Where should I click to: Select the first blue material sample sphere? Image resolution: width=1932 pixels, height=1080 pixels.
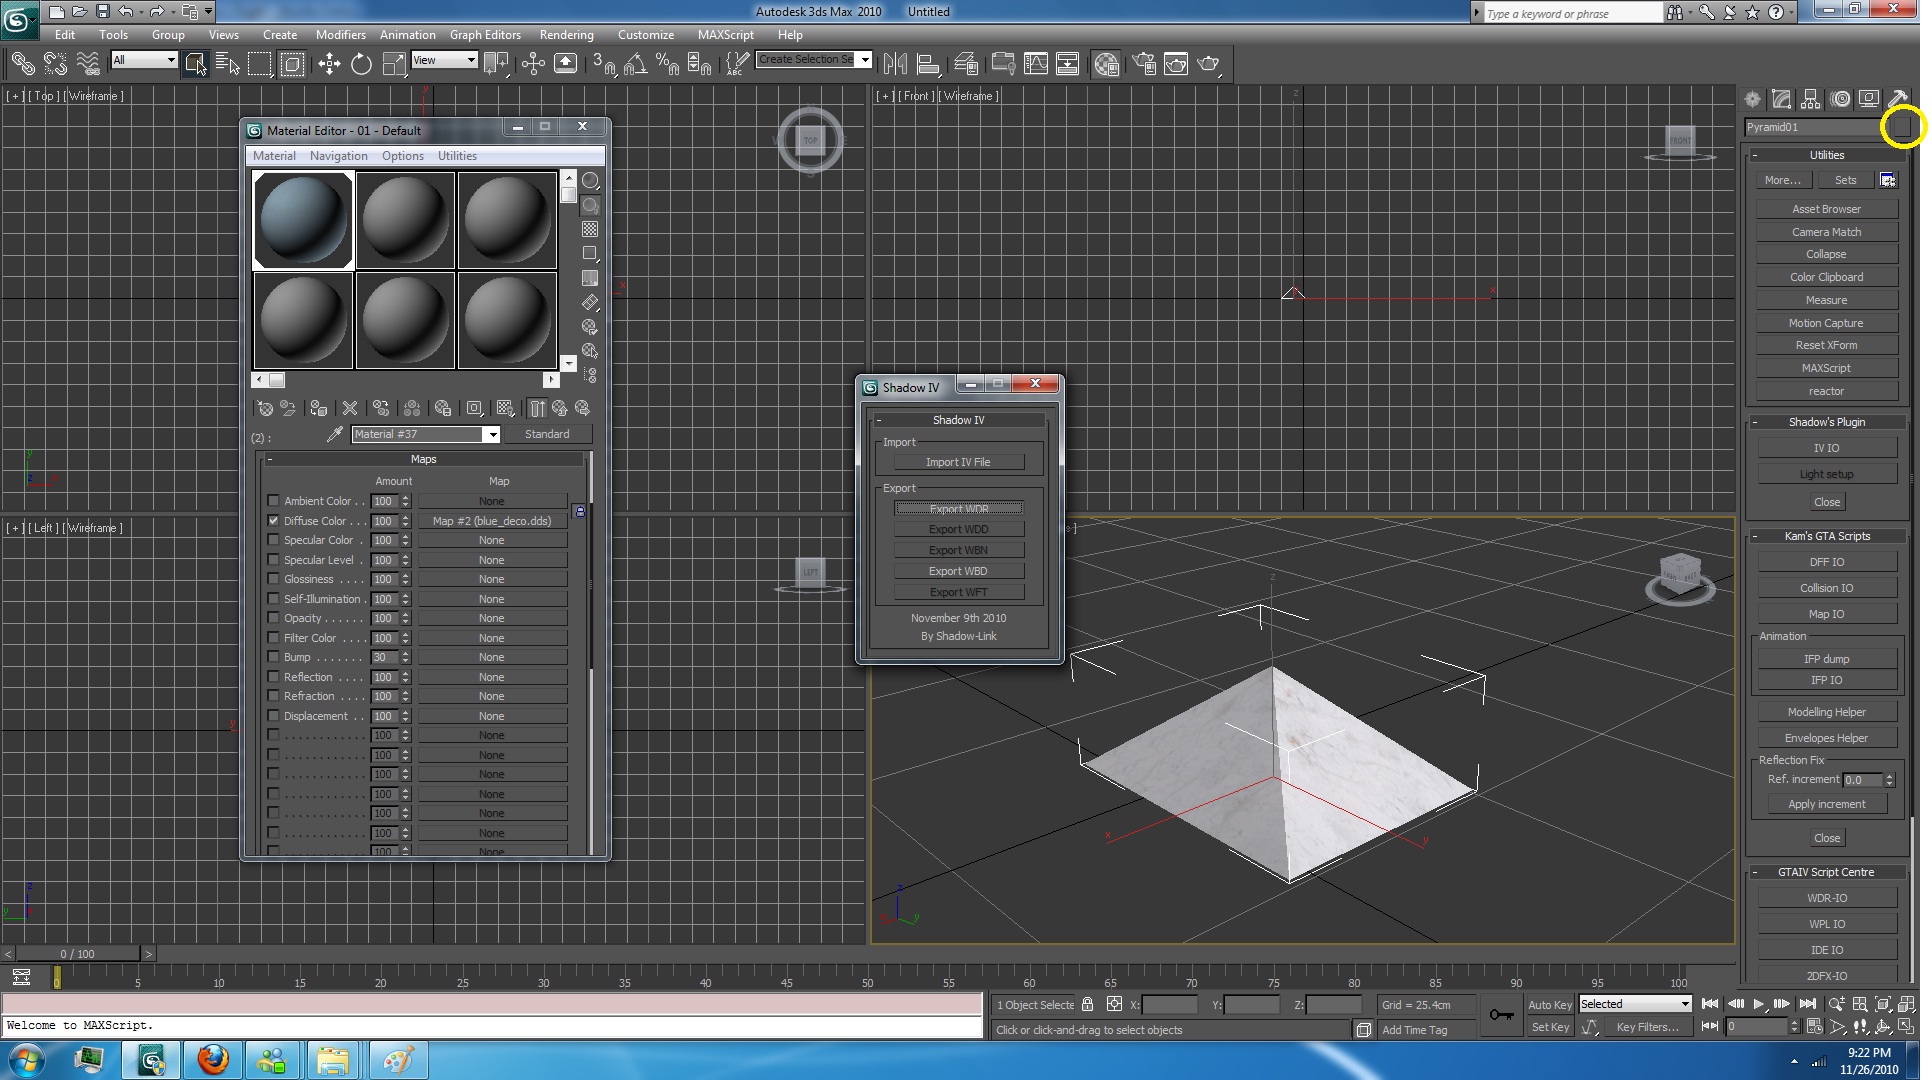303,220
